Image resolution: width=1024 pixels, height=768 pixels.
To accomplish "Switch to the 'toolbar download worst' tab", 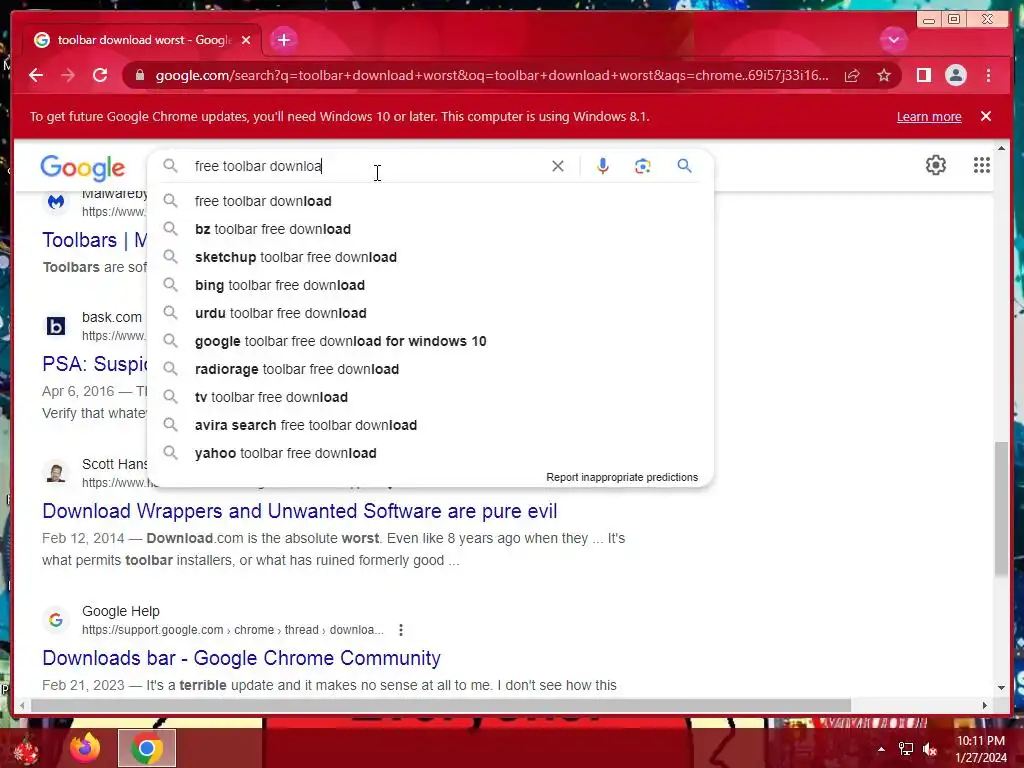I will pyautogui.click(x=142, y=40).
